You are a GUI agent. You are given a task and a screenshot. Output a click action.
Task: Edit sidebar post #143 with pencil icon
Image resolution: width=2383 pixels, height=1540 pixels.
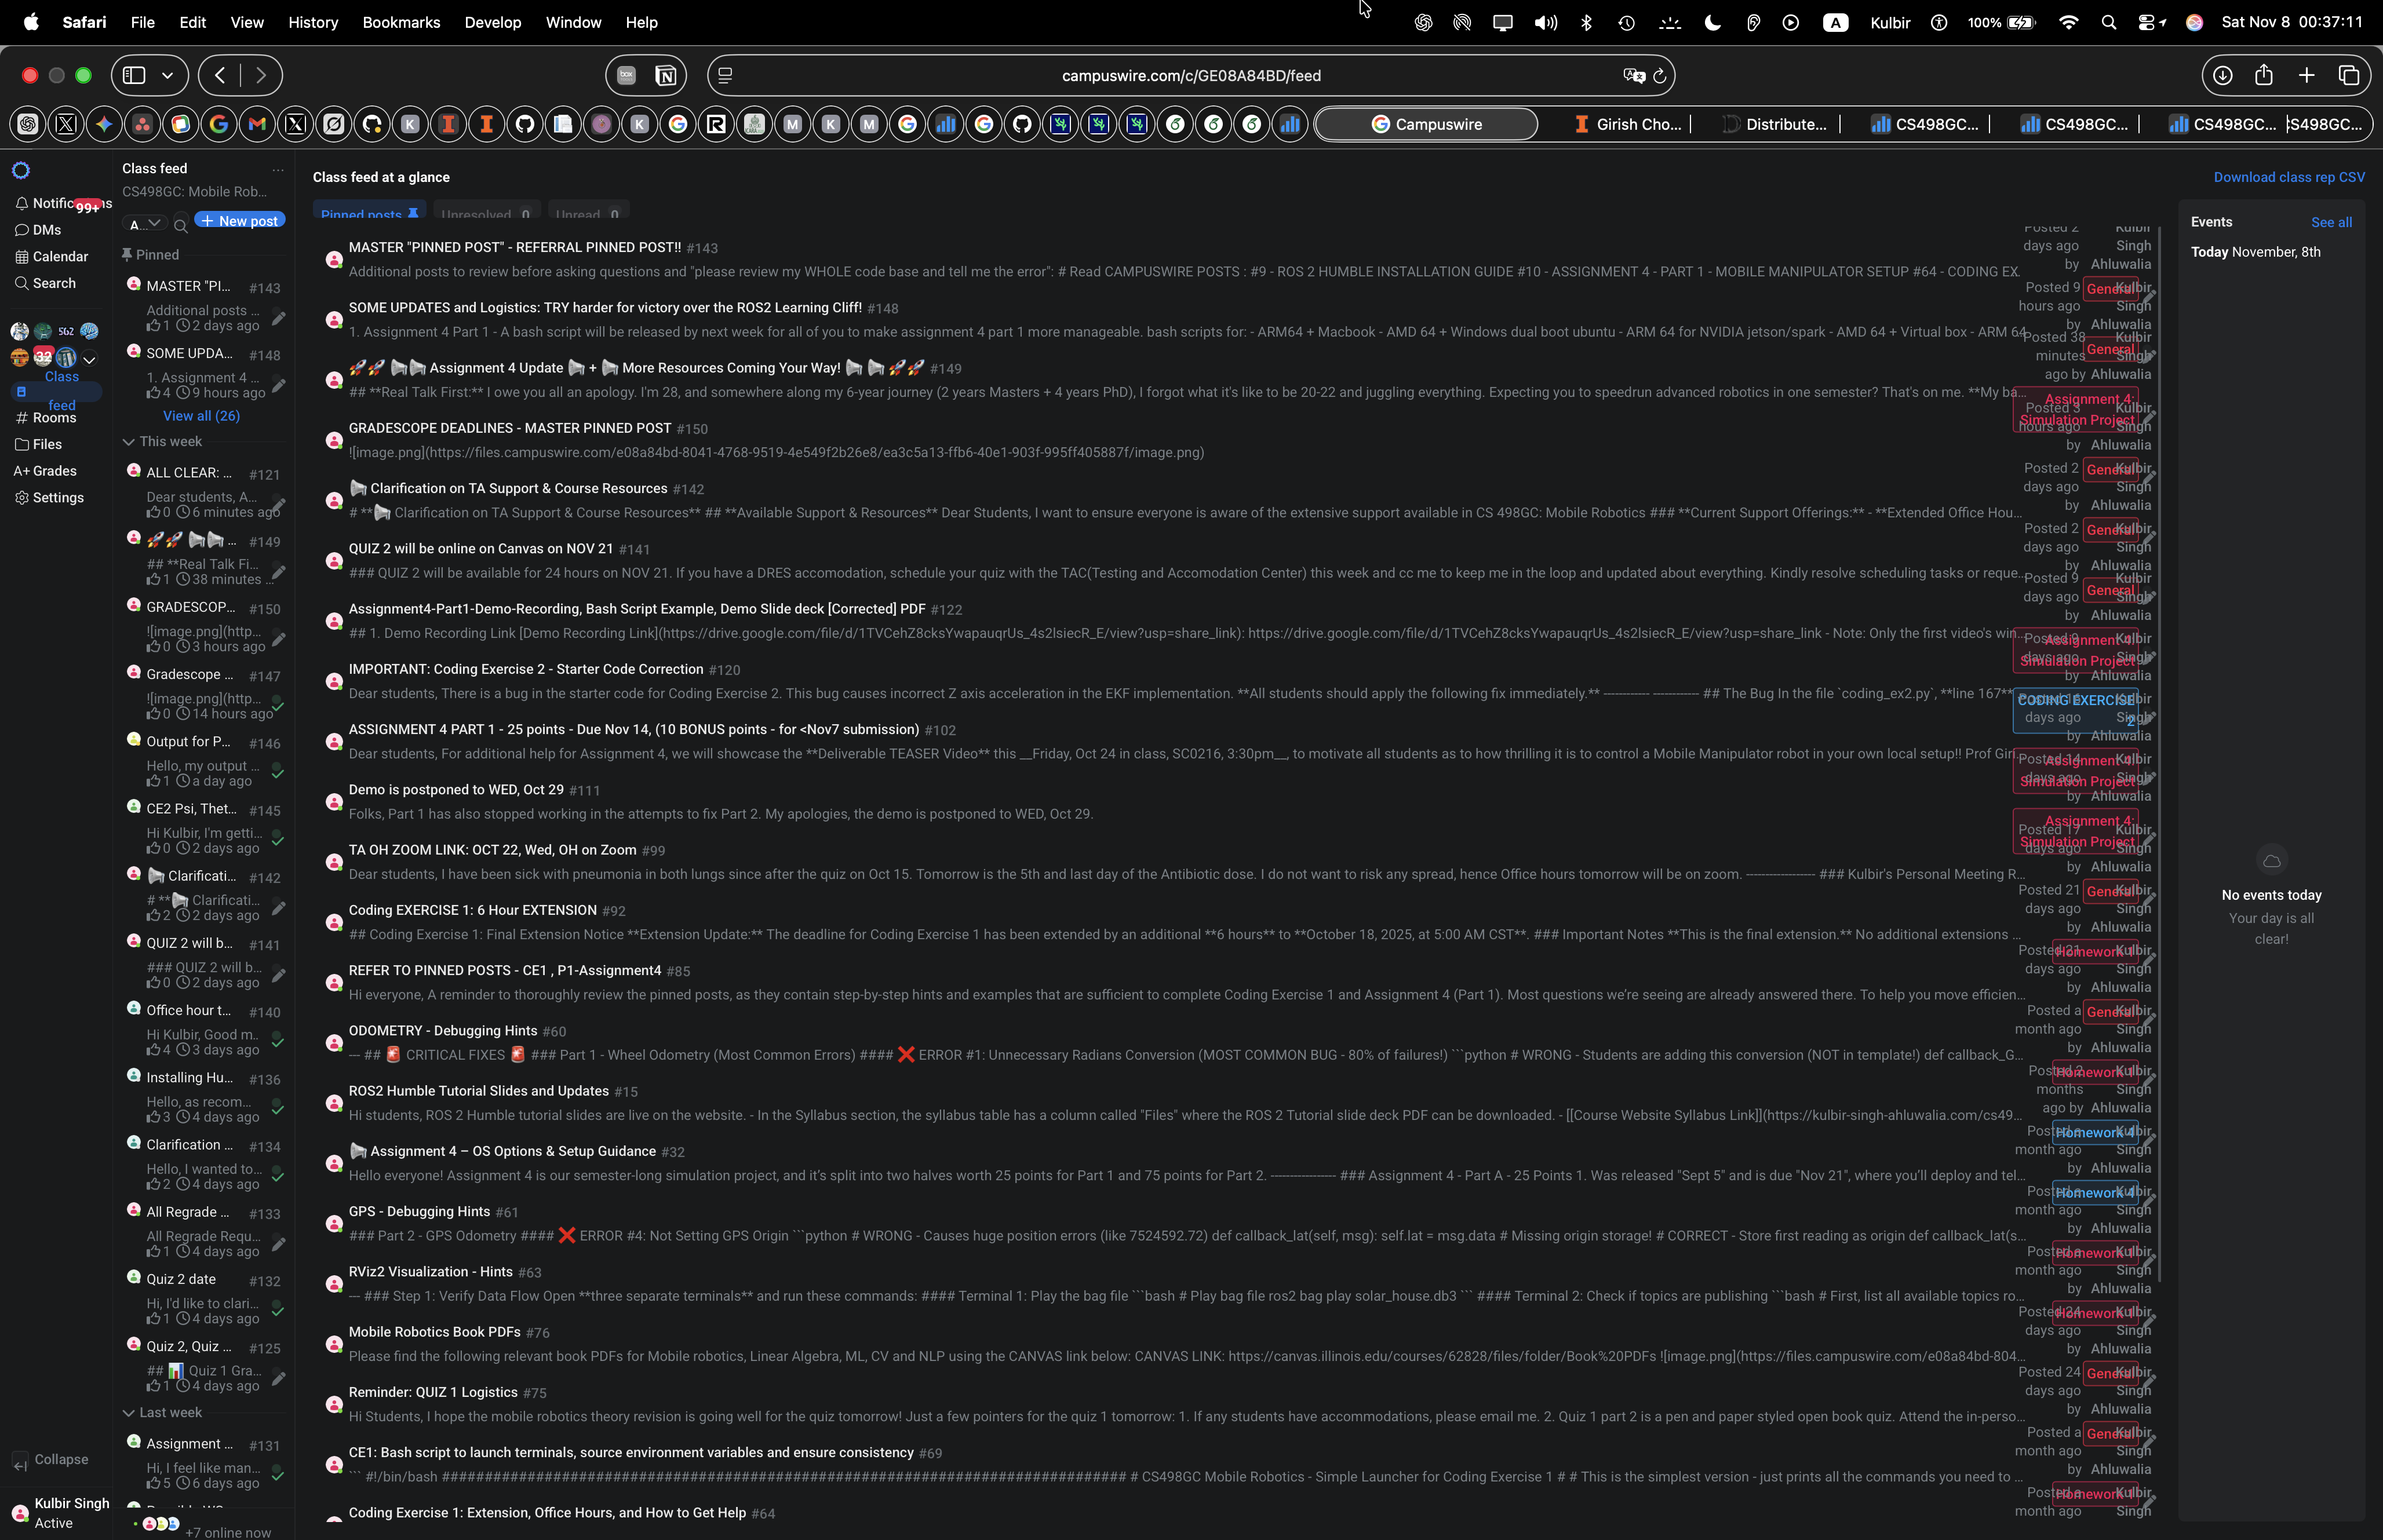click(279, 318)
